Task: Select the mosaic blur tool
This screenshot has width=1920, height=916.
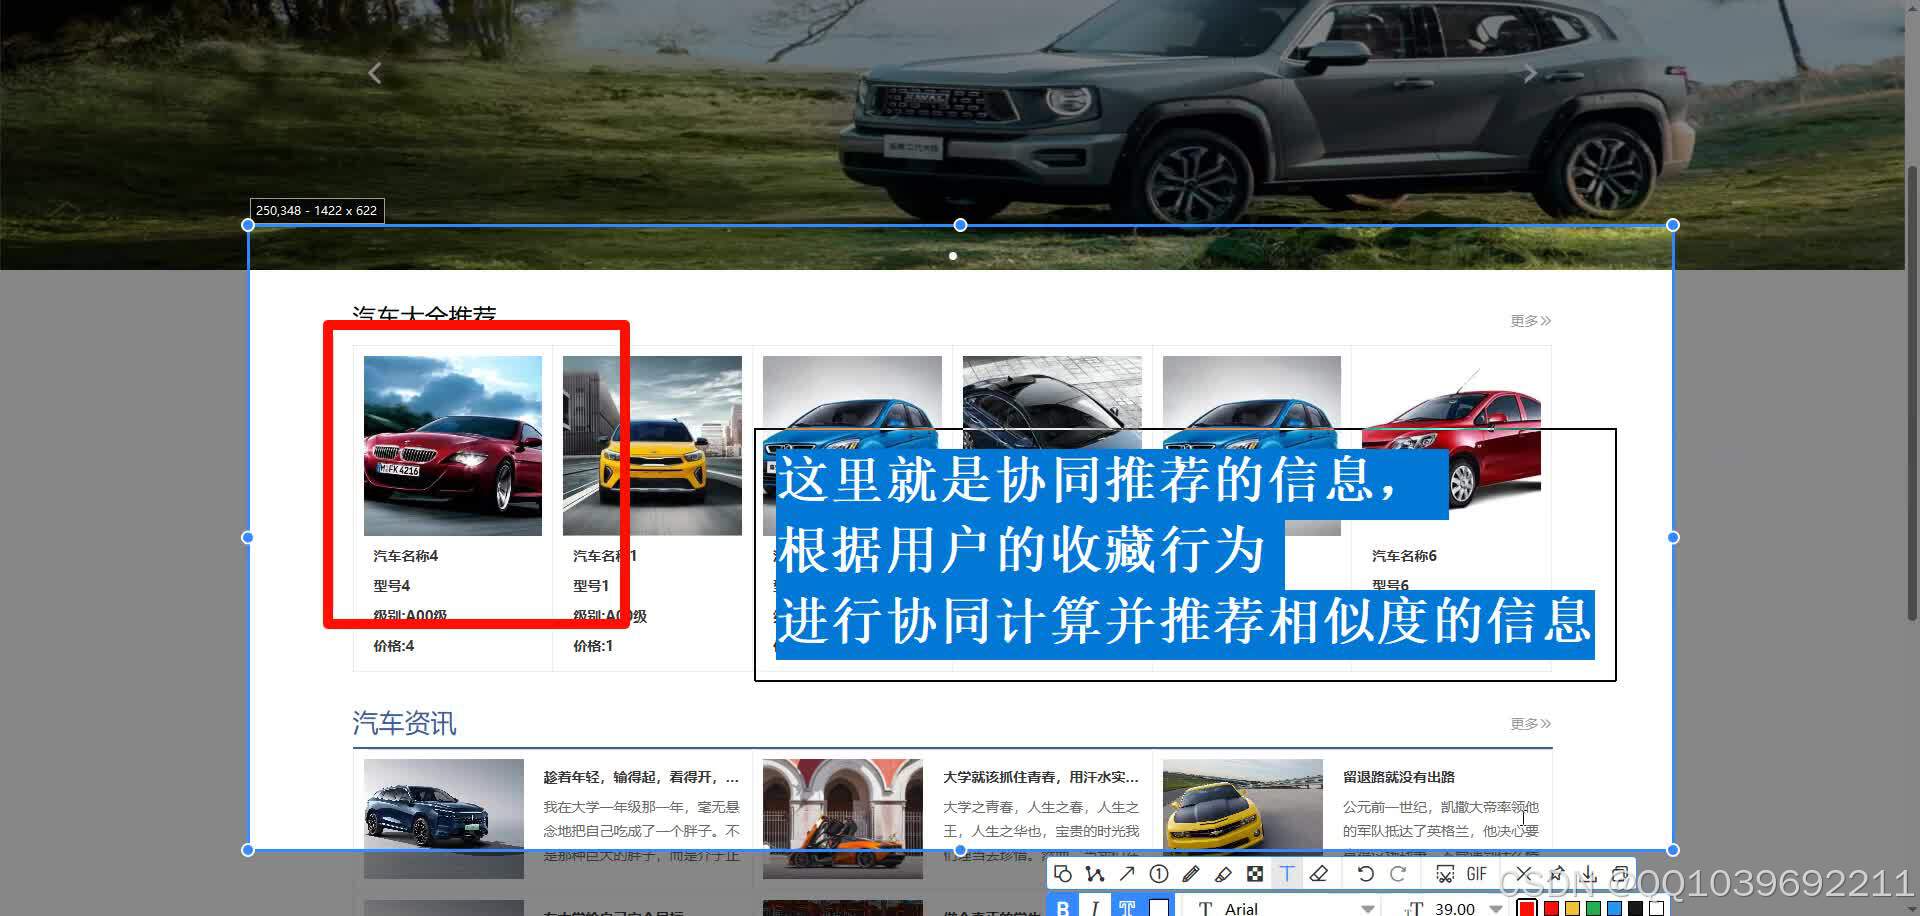Action: (1255, 874)
